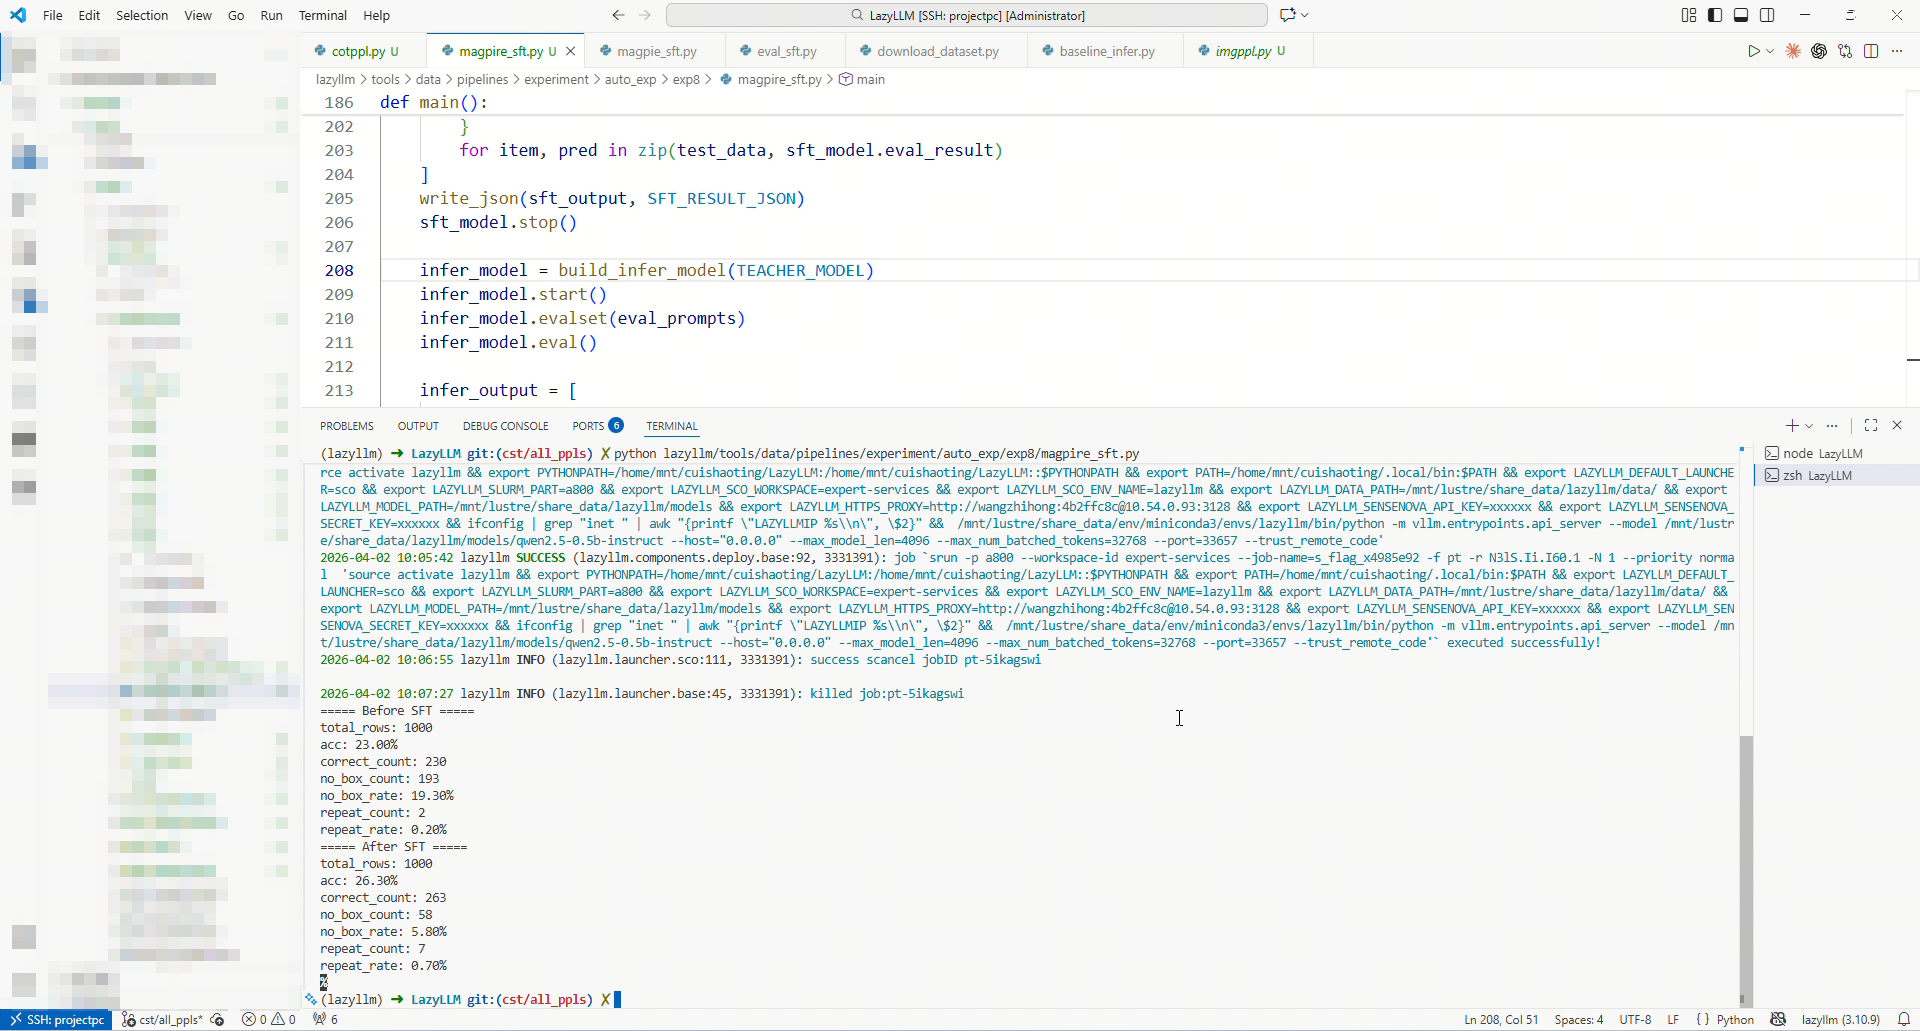
Task: Open errors and warnings count in status bar
Action: [269, 1020]
